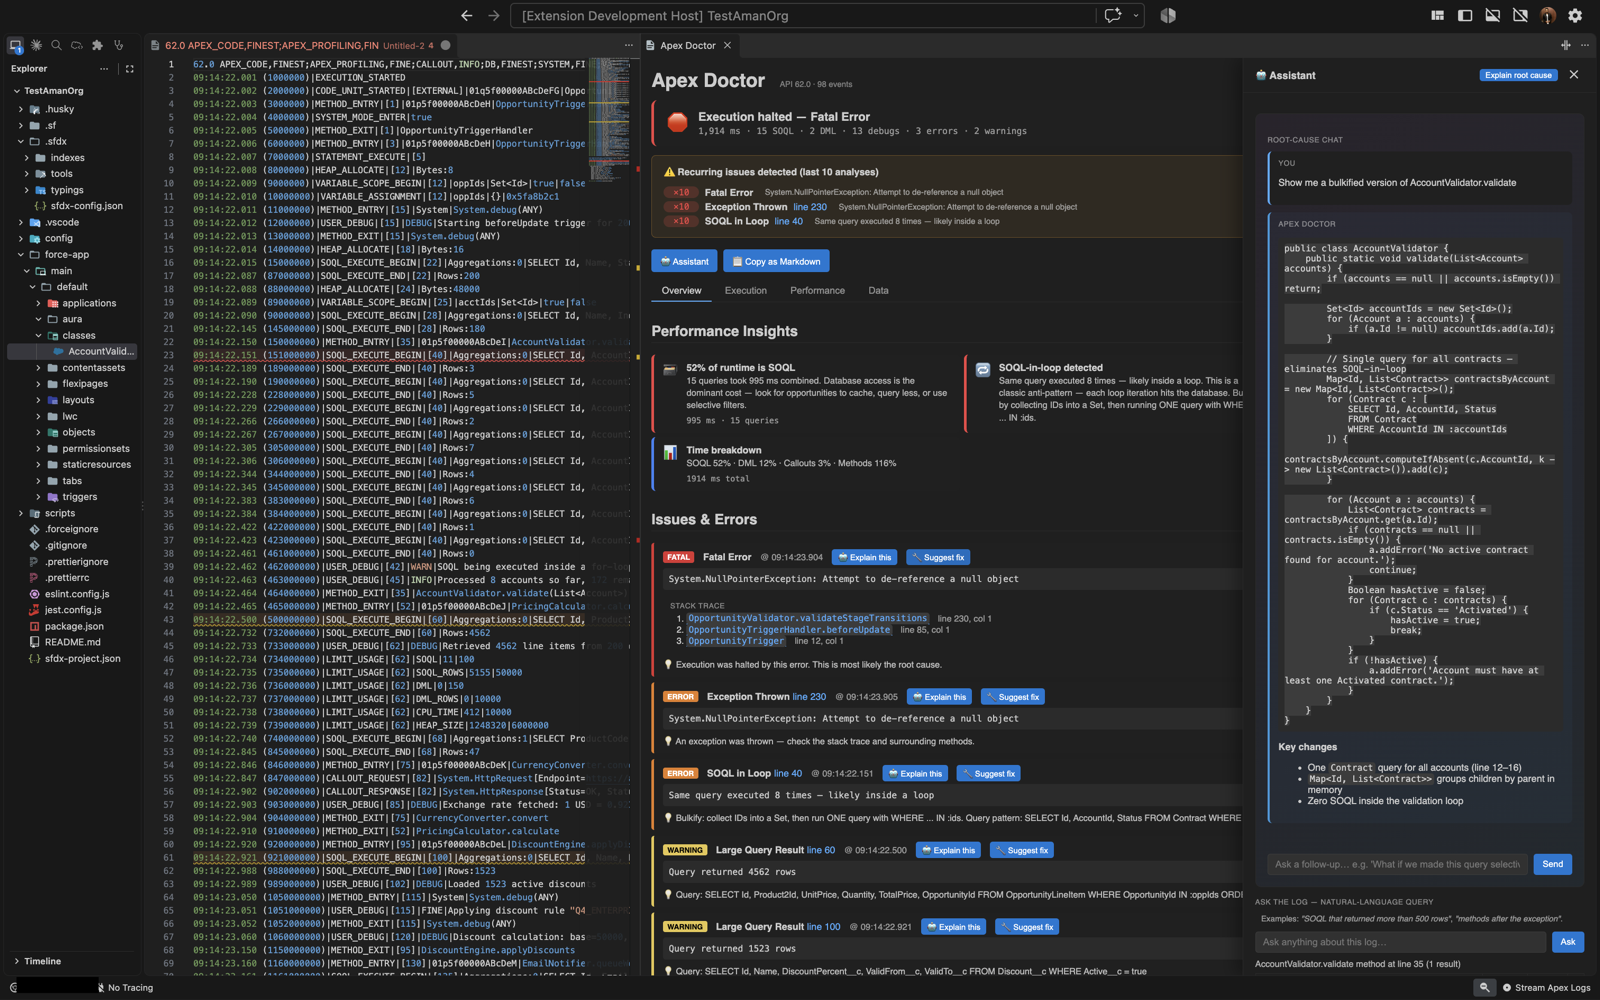1600x1000 pixels.
Task: Click the Manage settings gear icon
Action: pyautogui.click(x=1575, y=15)
